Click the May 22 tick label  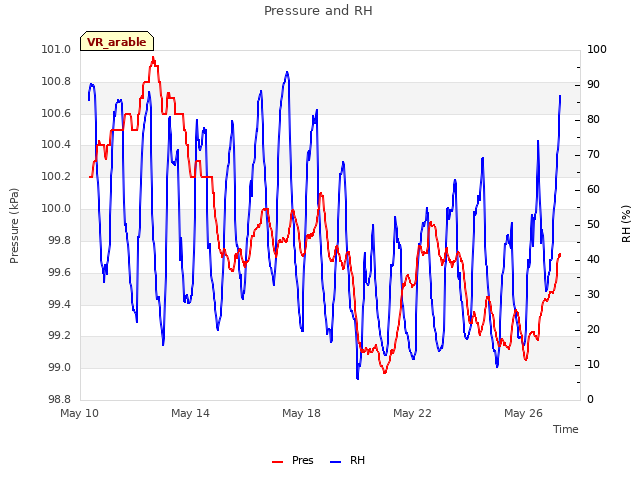point(412,413)
